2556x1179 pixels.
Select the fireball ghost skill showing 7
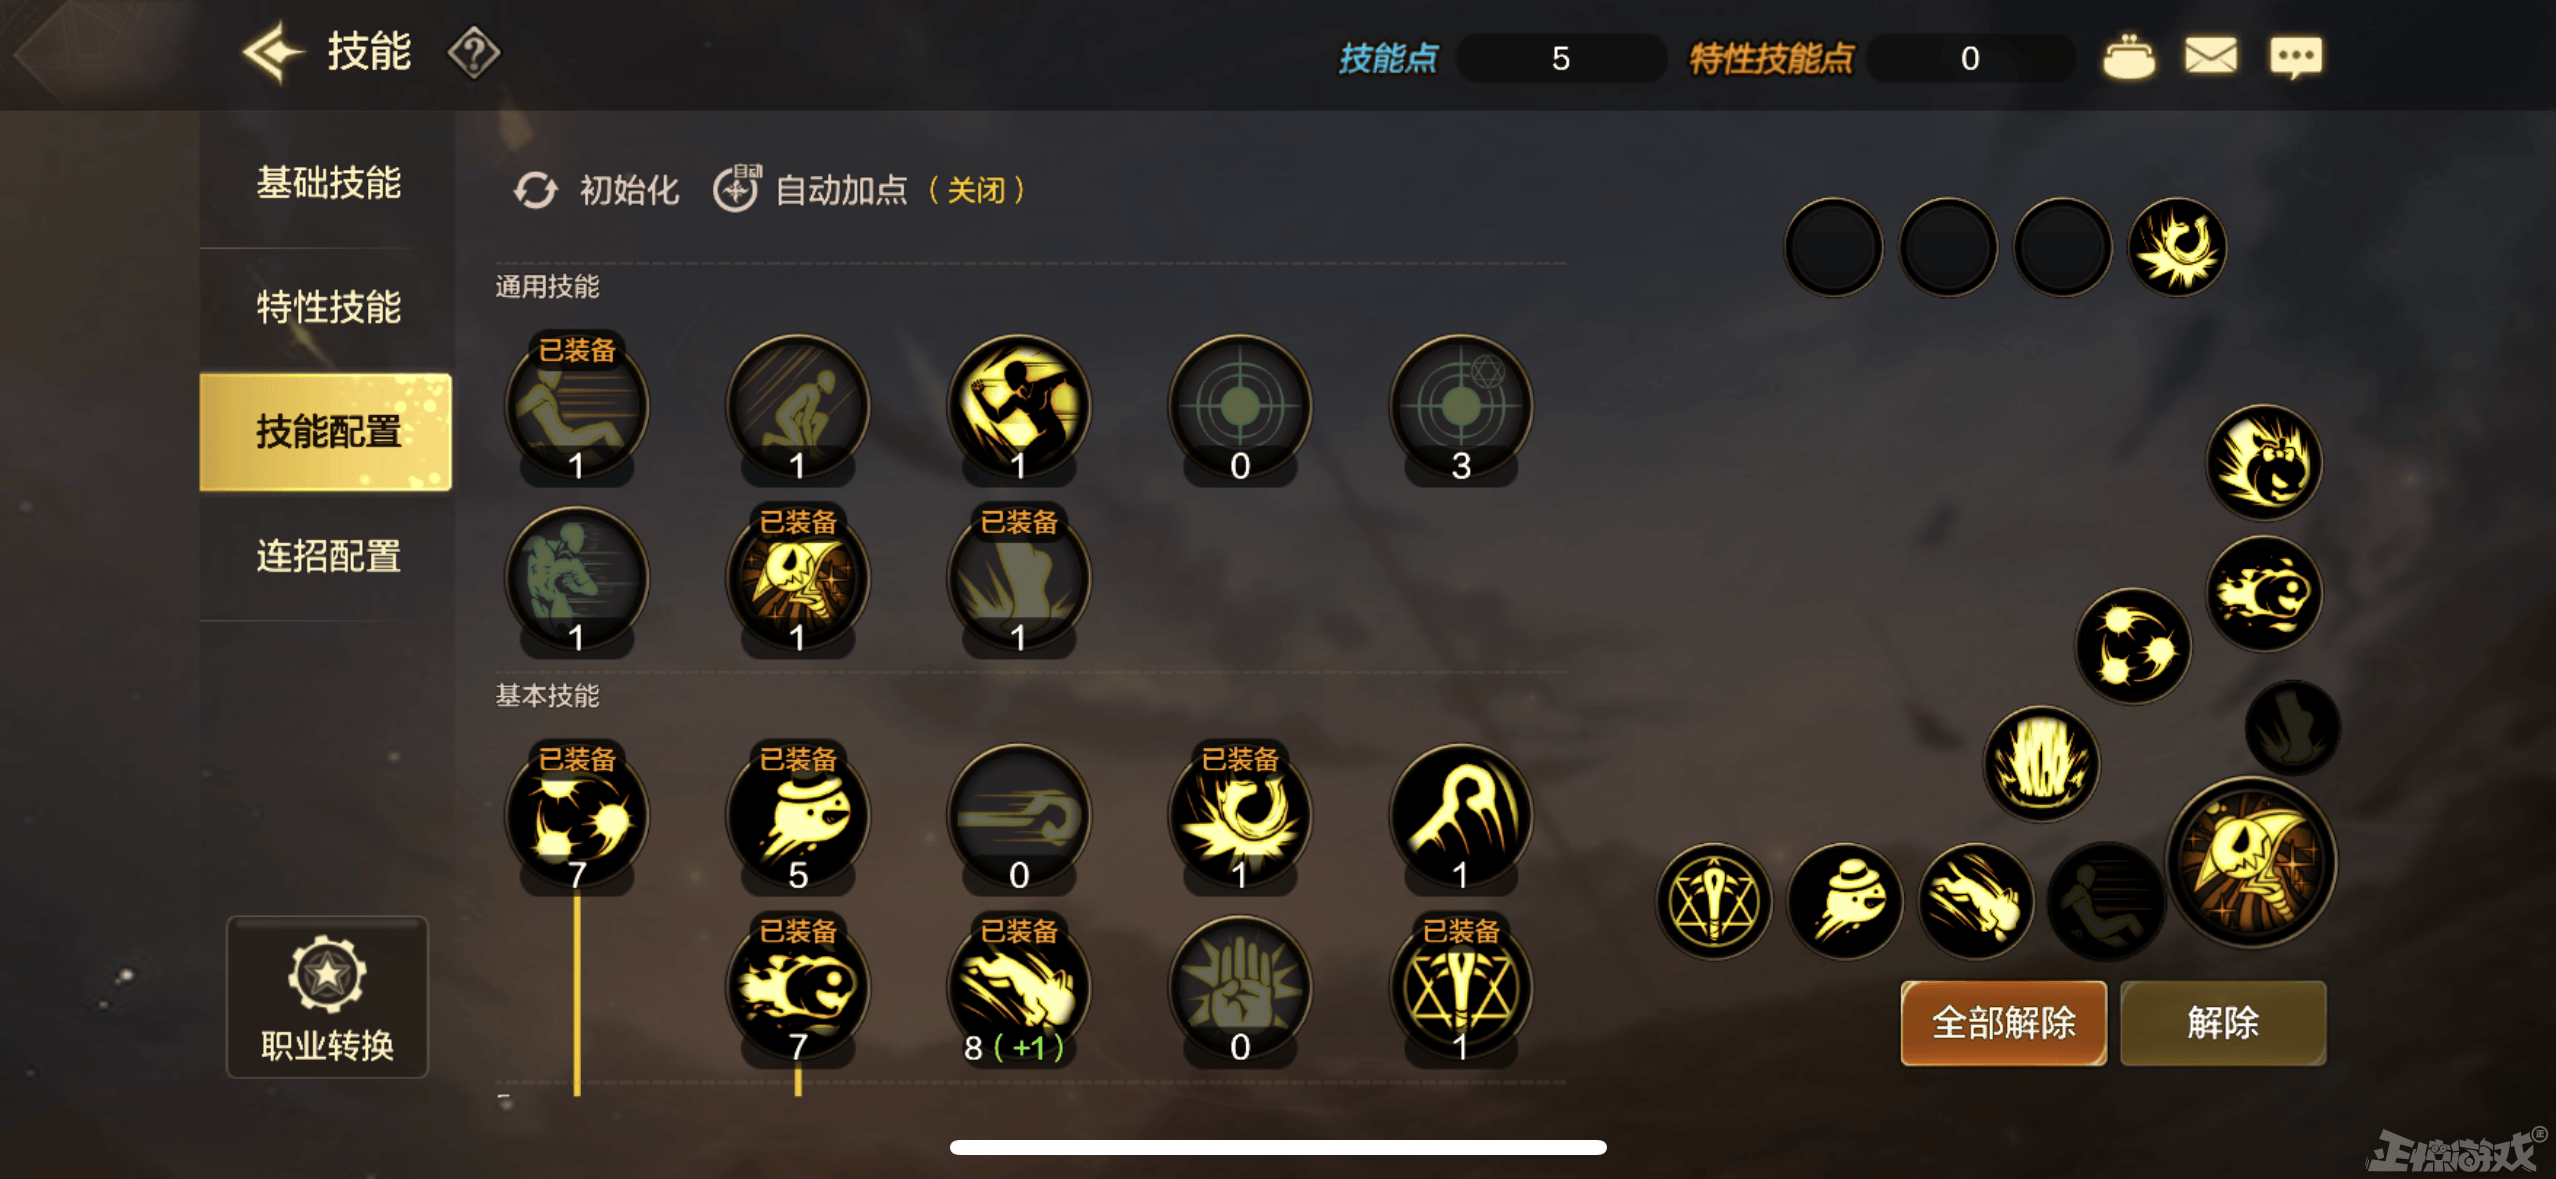click(797, 990)
